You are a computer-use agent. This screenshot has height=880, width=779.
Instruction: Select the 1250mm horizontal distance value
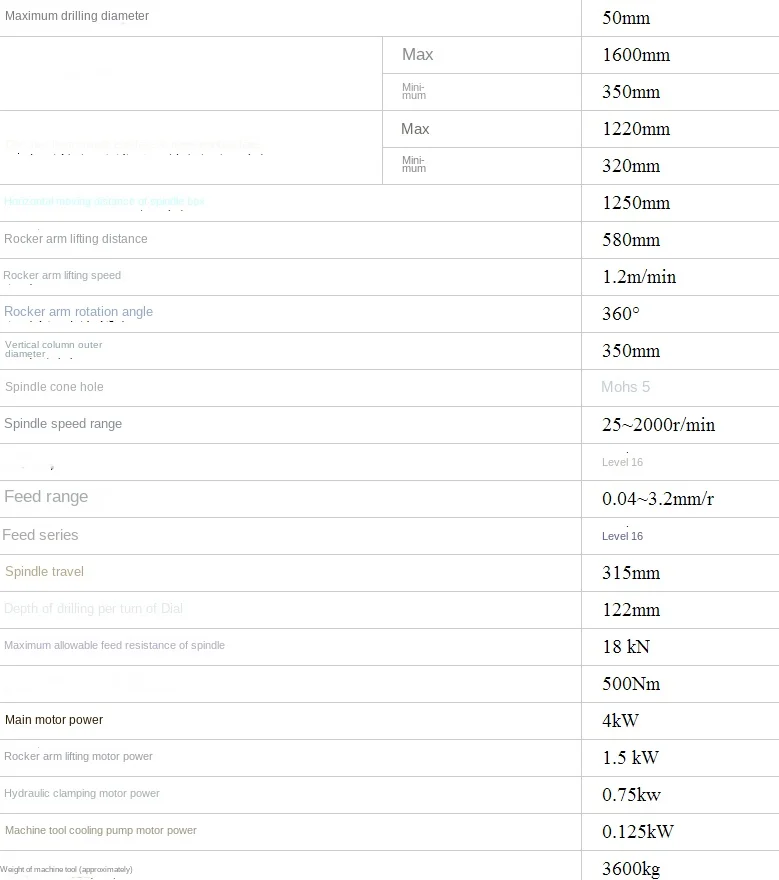pos(636,203)
